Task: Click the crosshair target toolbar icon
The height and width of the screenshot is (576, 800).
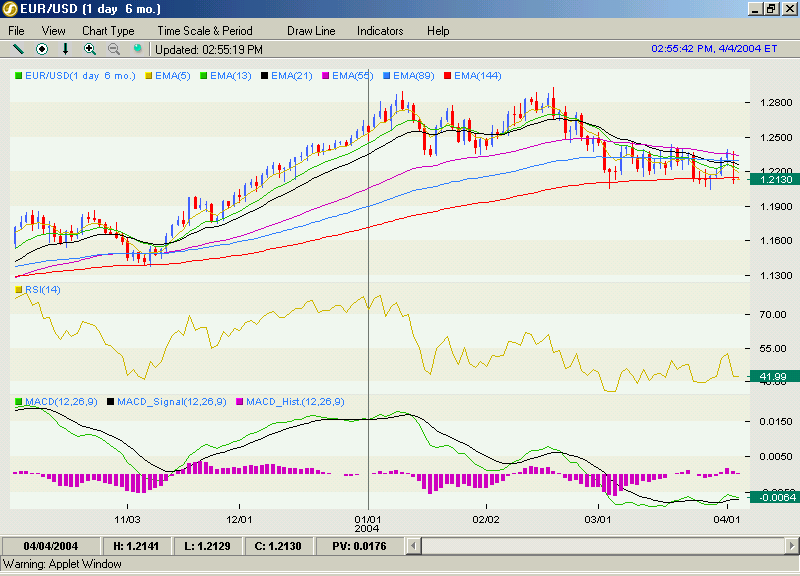Action: (42, 49)
